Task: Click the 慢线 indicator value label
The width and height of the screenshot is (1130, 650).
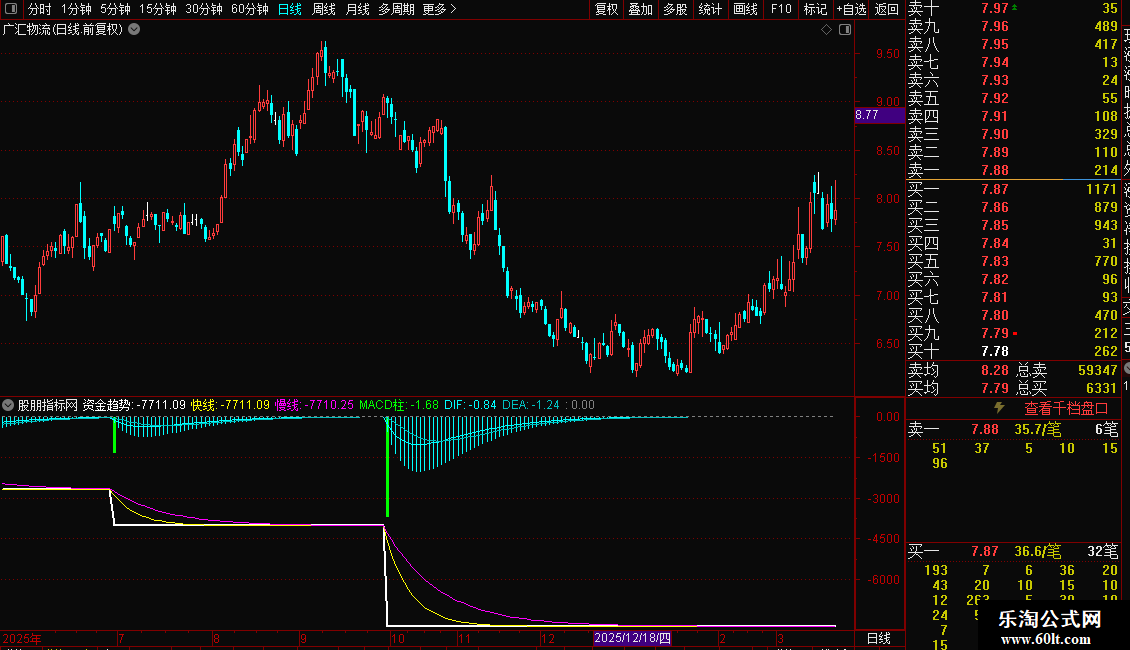Action: [314, 405]
